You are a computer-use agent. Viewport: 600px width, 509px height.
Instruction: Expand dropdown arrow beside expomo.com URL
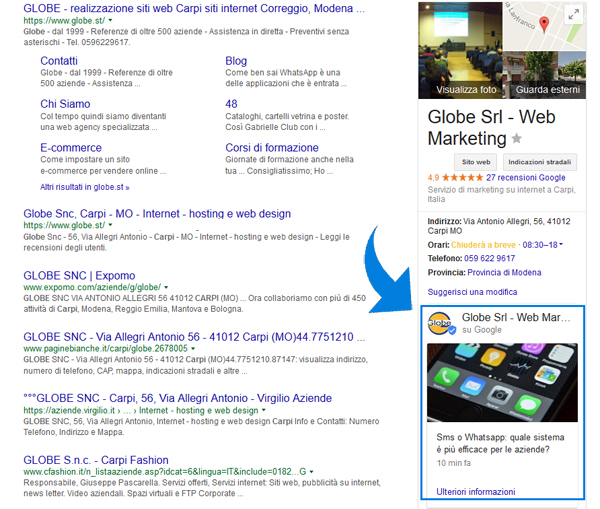166,287
